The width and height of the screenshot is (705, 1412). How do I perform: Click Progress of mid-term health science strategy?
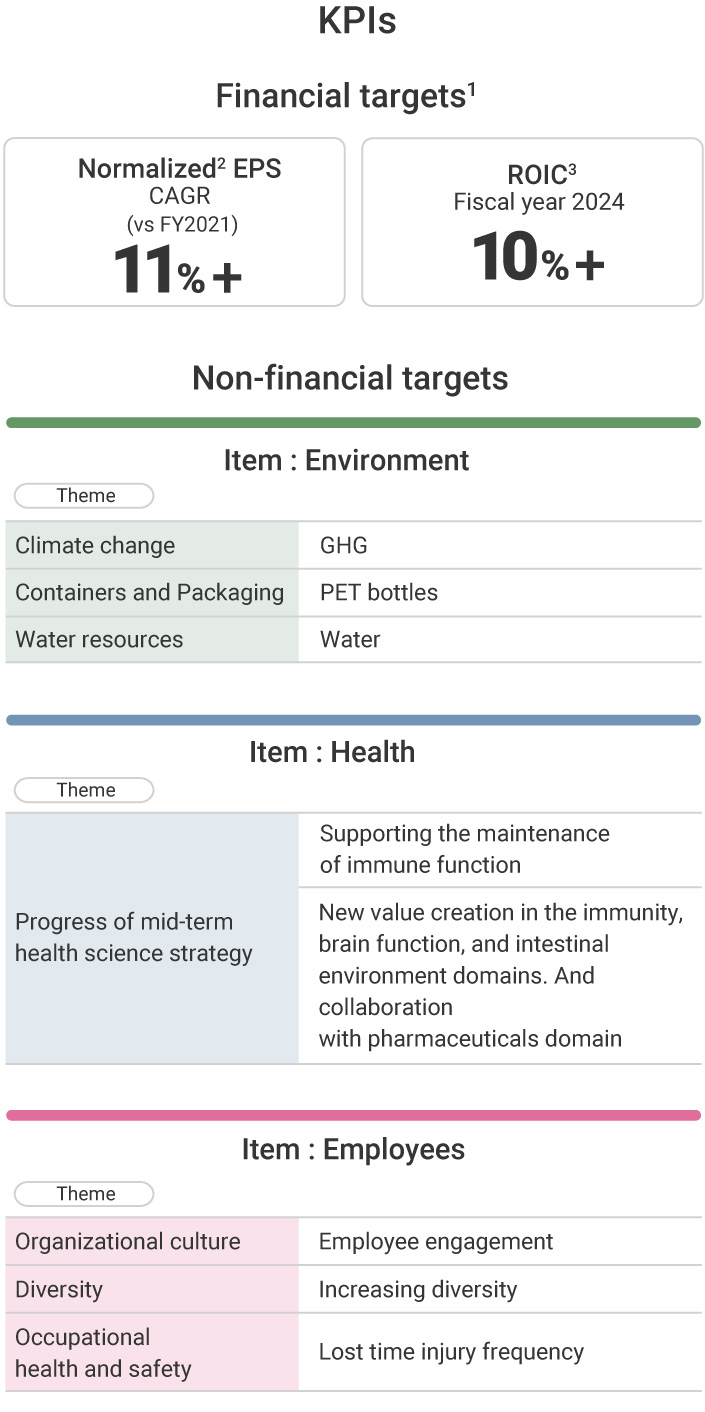coord(134,937)
